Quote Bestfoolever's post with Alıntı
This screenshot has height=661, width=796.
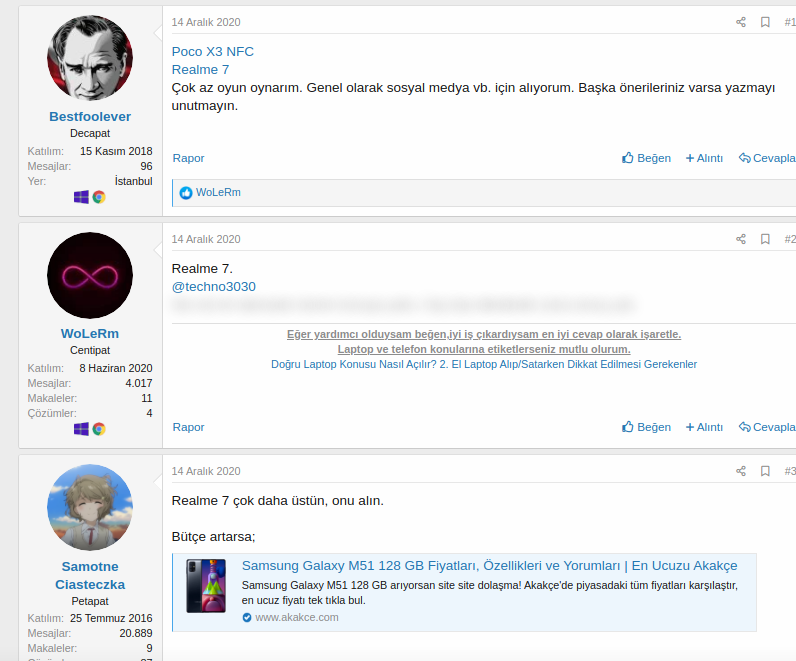(x=704, y=158)
